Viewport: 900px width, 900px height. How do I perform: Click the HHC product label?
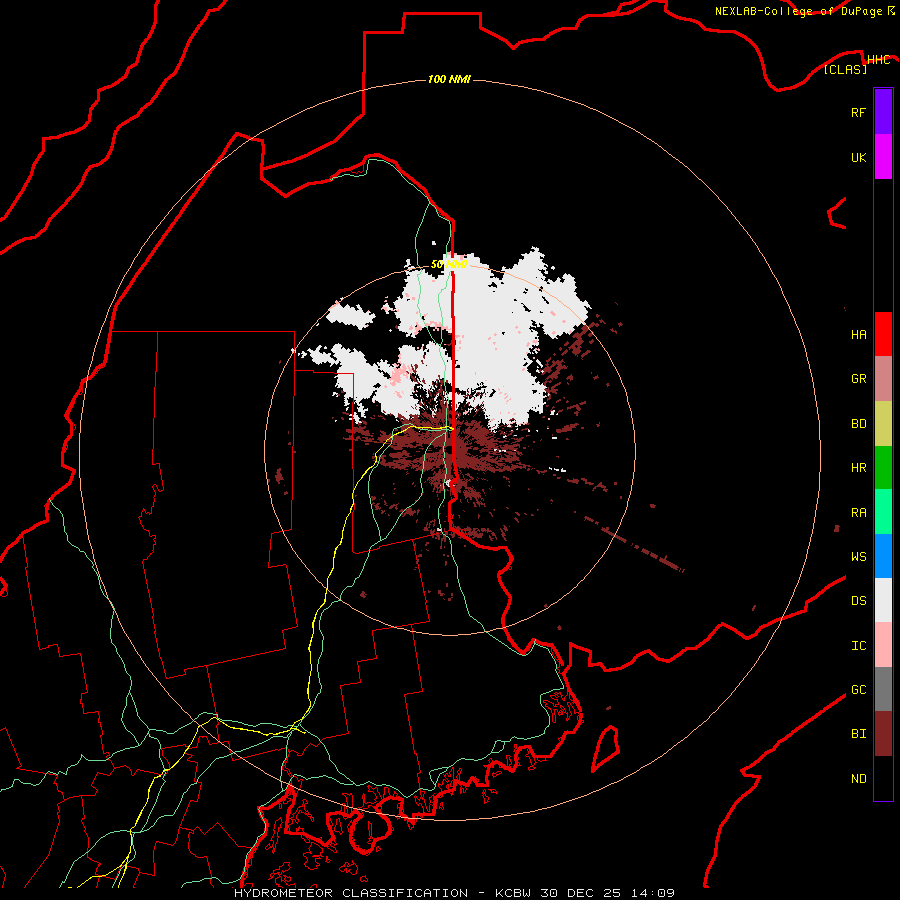point(878,60)
